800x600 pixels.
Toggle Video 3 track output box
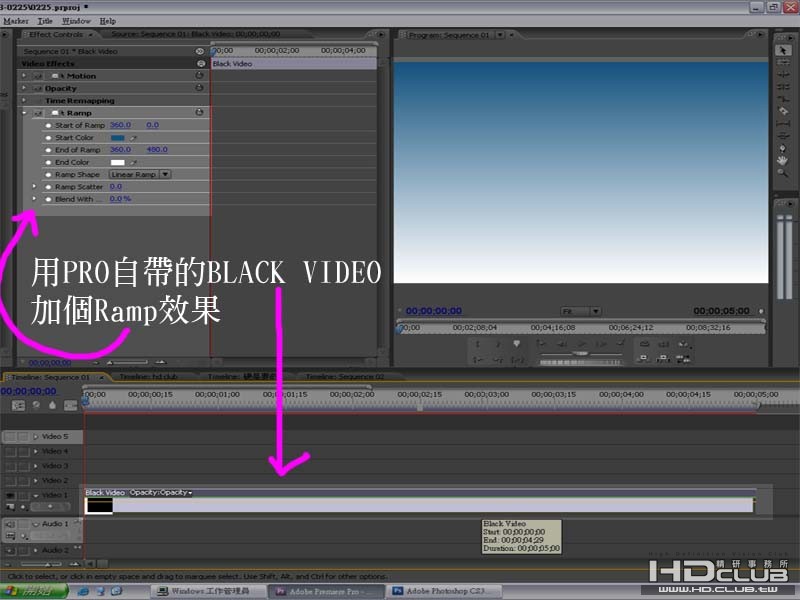tap(10, 466)
